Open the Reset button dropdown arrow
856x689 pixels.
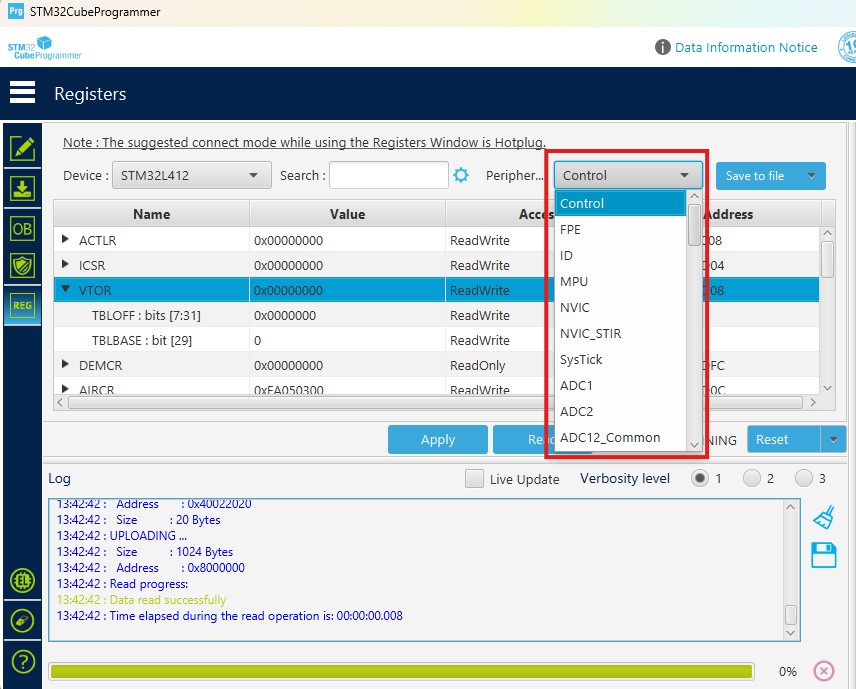click(833, 439)
